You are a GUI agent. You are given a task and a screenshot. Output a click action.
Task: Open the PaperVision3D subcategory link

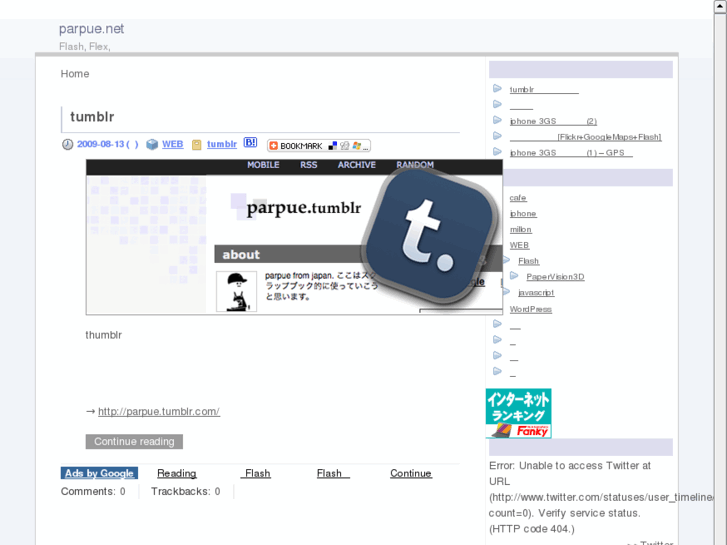[x=555, y=277]
